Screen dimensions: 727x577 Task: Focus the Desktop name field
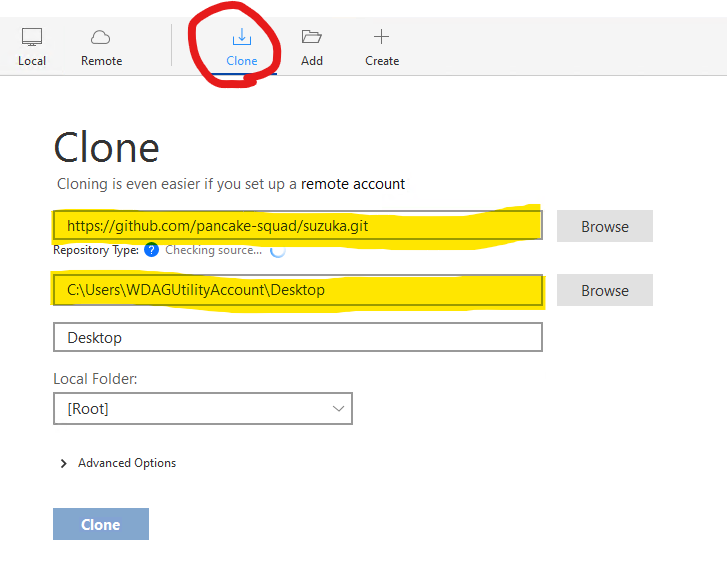(x=298, y=337)
